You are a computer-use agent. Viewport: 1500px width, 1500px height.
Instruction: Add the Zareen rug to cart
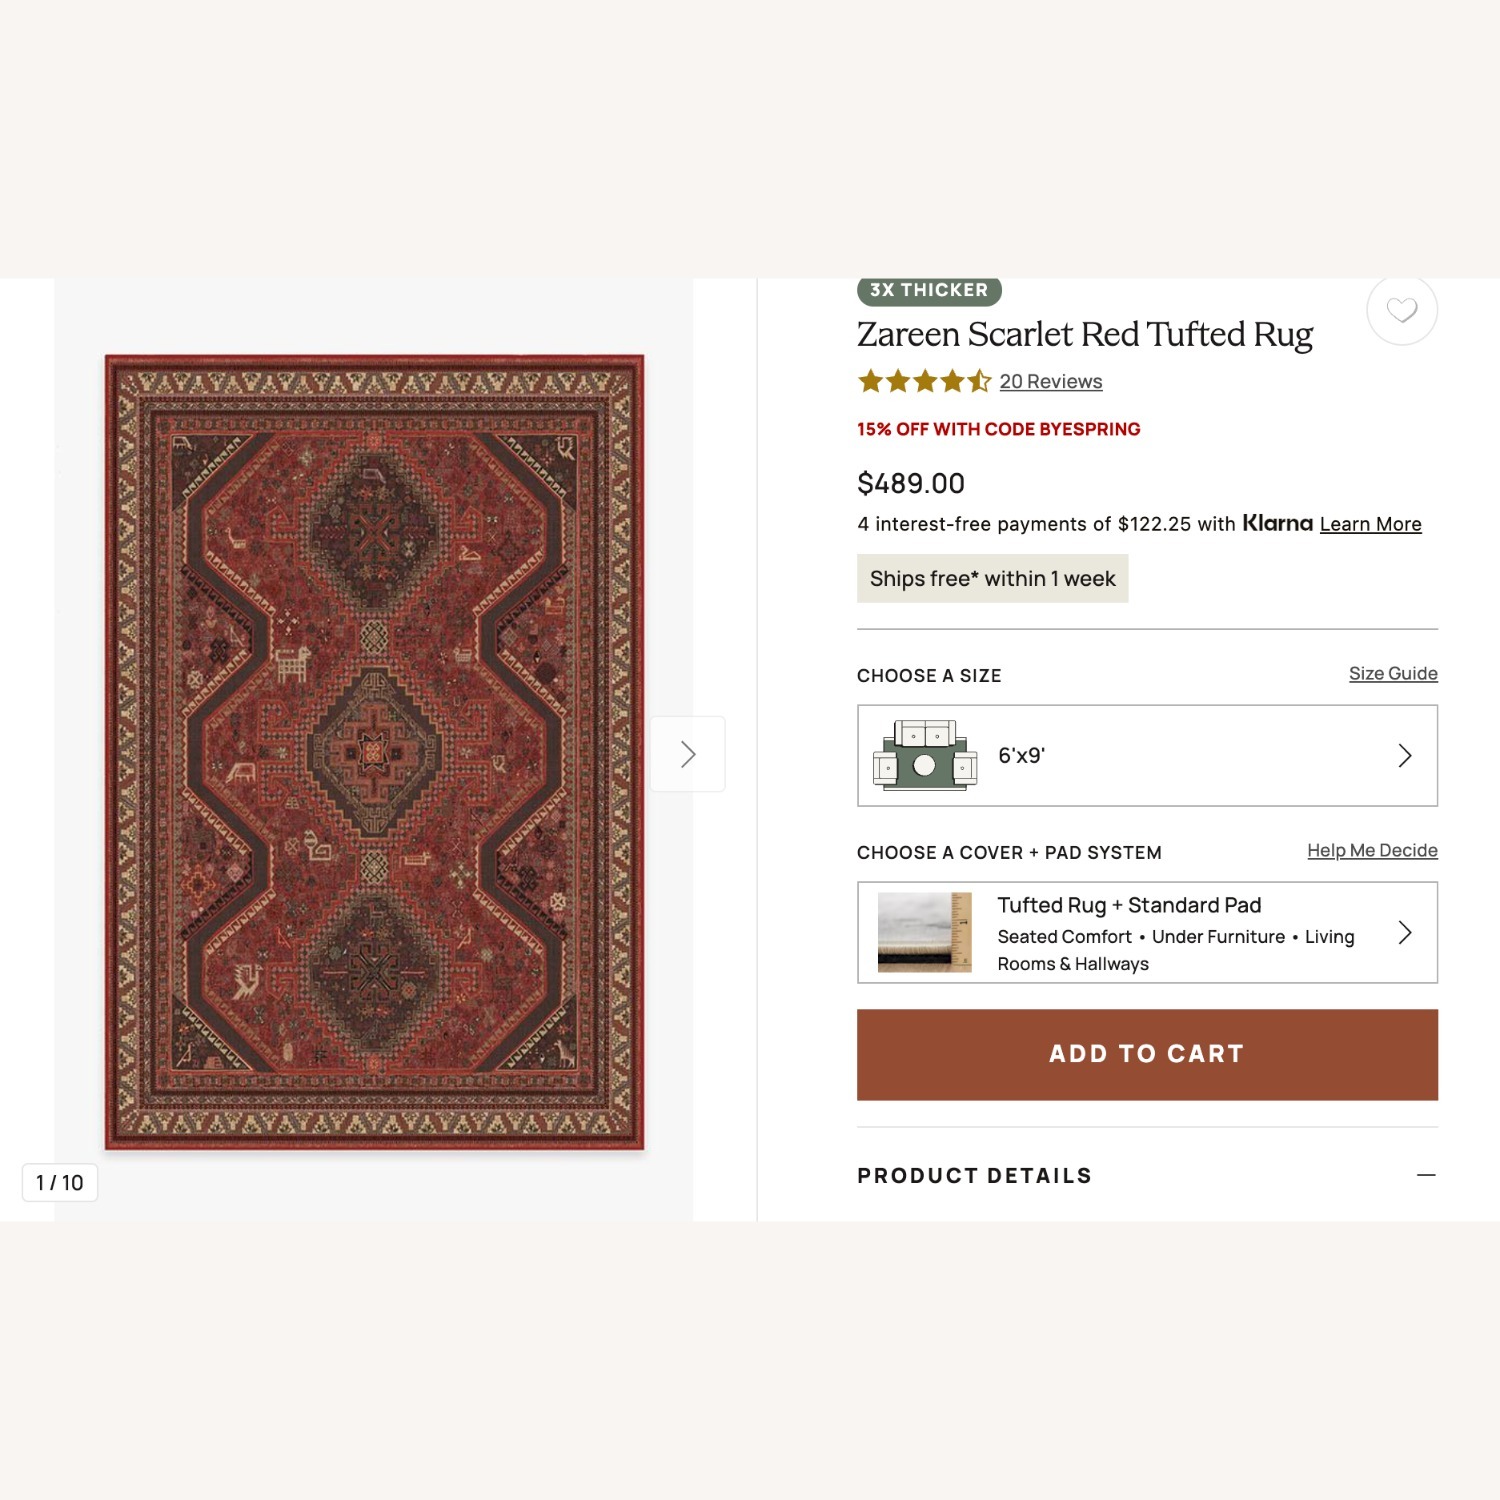click(1147, 1054)
